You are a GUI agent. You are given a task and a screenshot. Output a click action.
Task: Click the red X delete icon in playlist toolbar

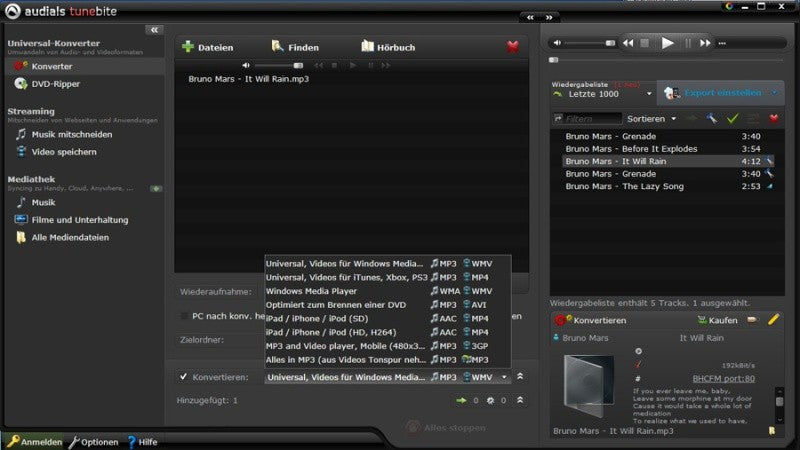(x=774, y=119)
